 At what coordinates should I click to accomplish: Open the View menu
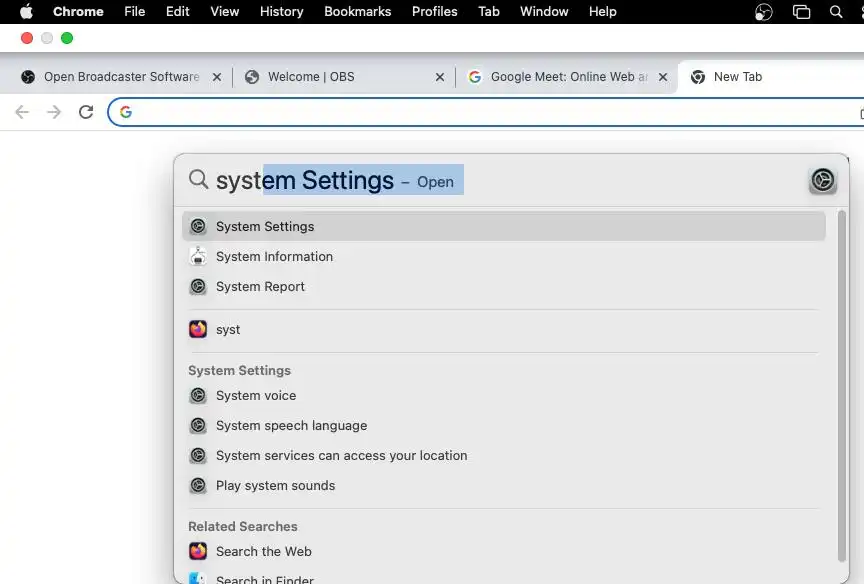pos(225,12)
